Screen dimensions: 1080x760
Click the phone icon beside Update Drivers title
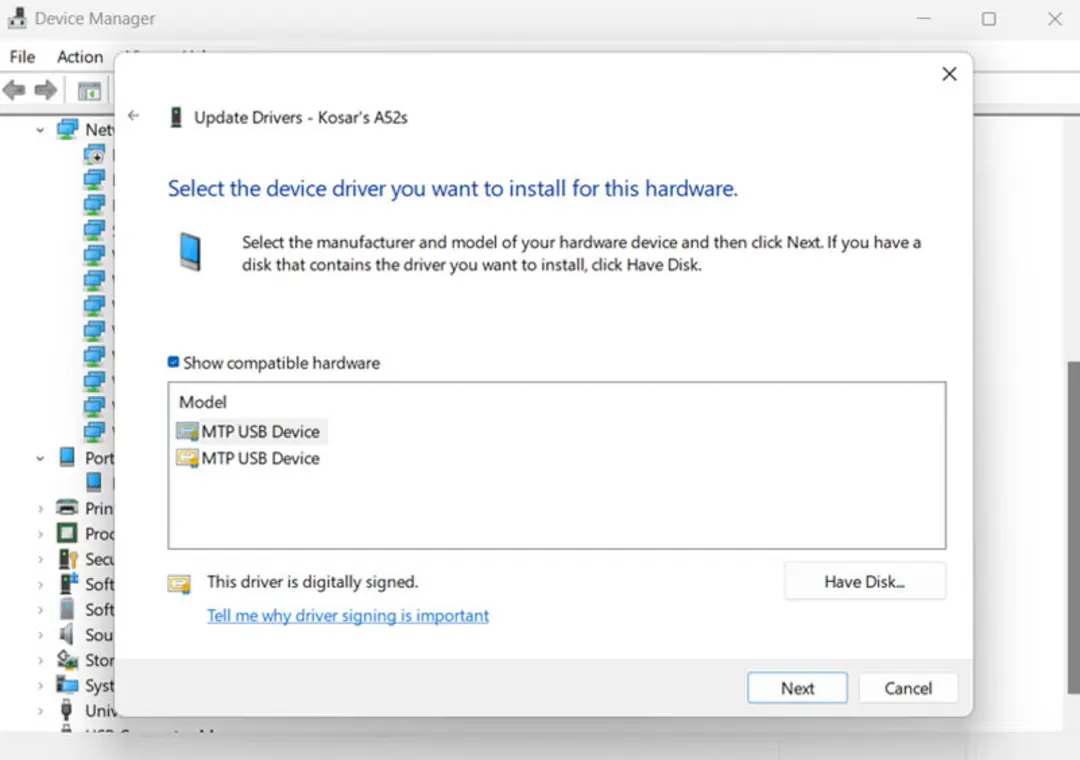pos(176,117)
